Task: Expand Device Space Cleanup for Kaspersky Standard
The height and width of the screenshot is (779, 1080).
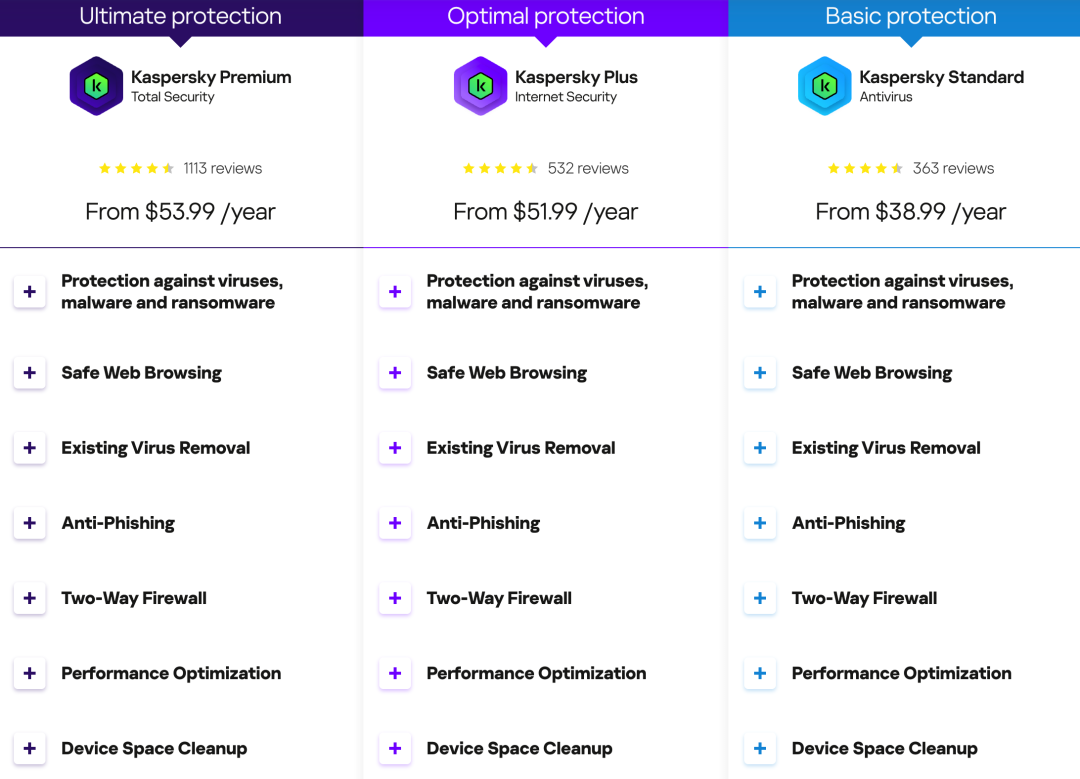Action: pyautogui.click(x=760, y=748)
